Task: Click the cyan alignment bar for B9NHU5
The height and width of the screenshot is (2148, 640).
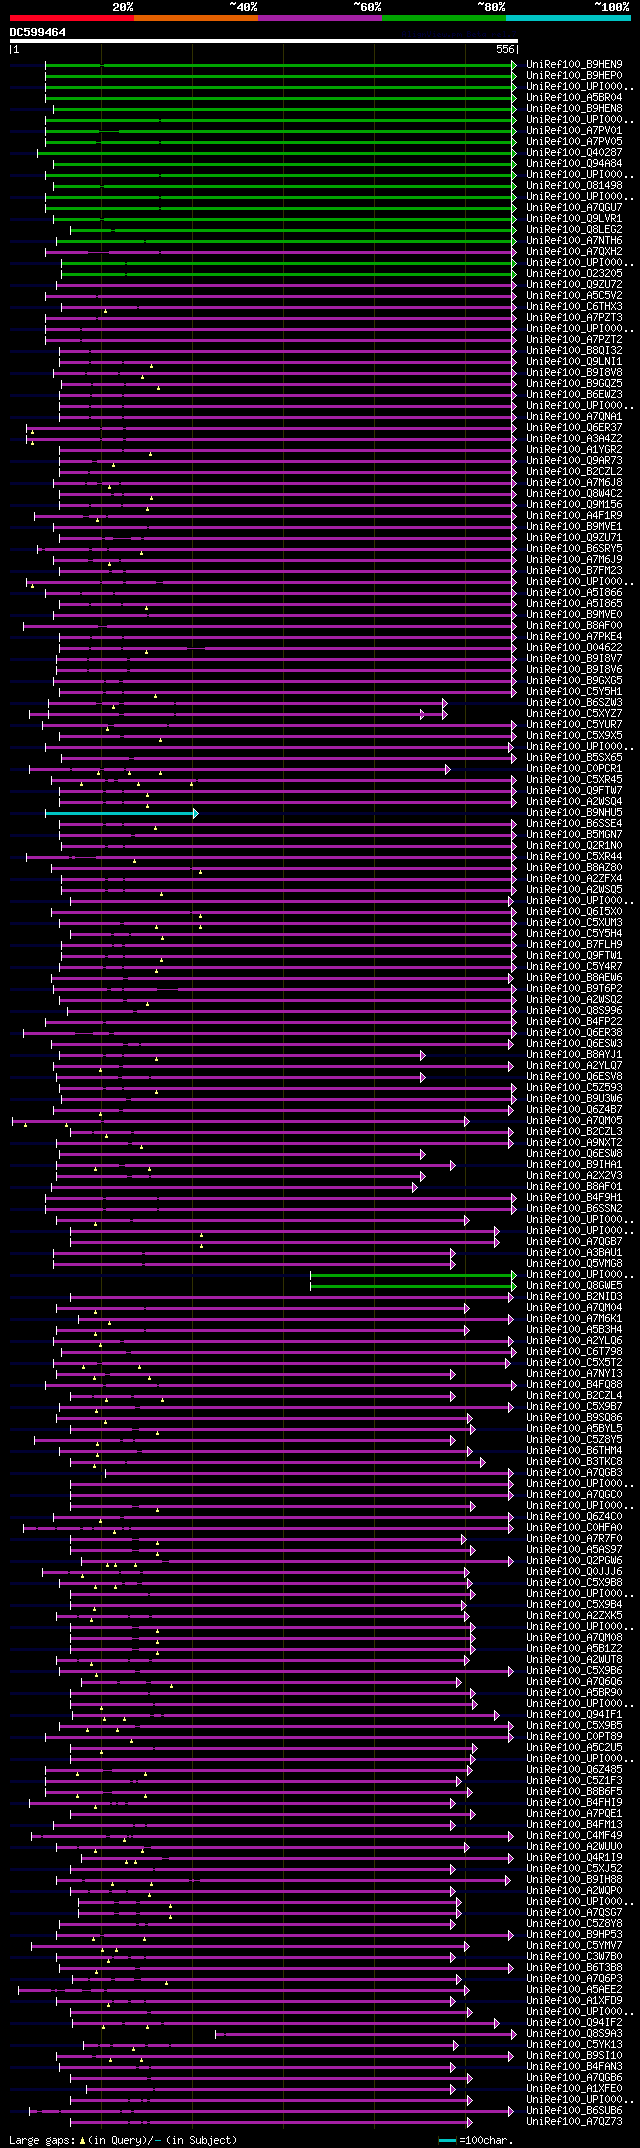Action: coord(121,814)
